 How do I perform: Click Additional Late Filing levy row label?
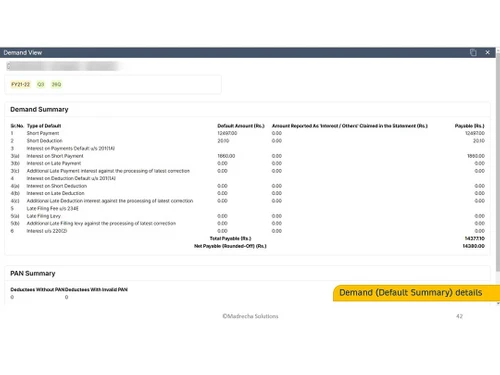(101, 223)
